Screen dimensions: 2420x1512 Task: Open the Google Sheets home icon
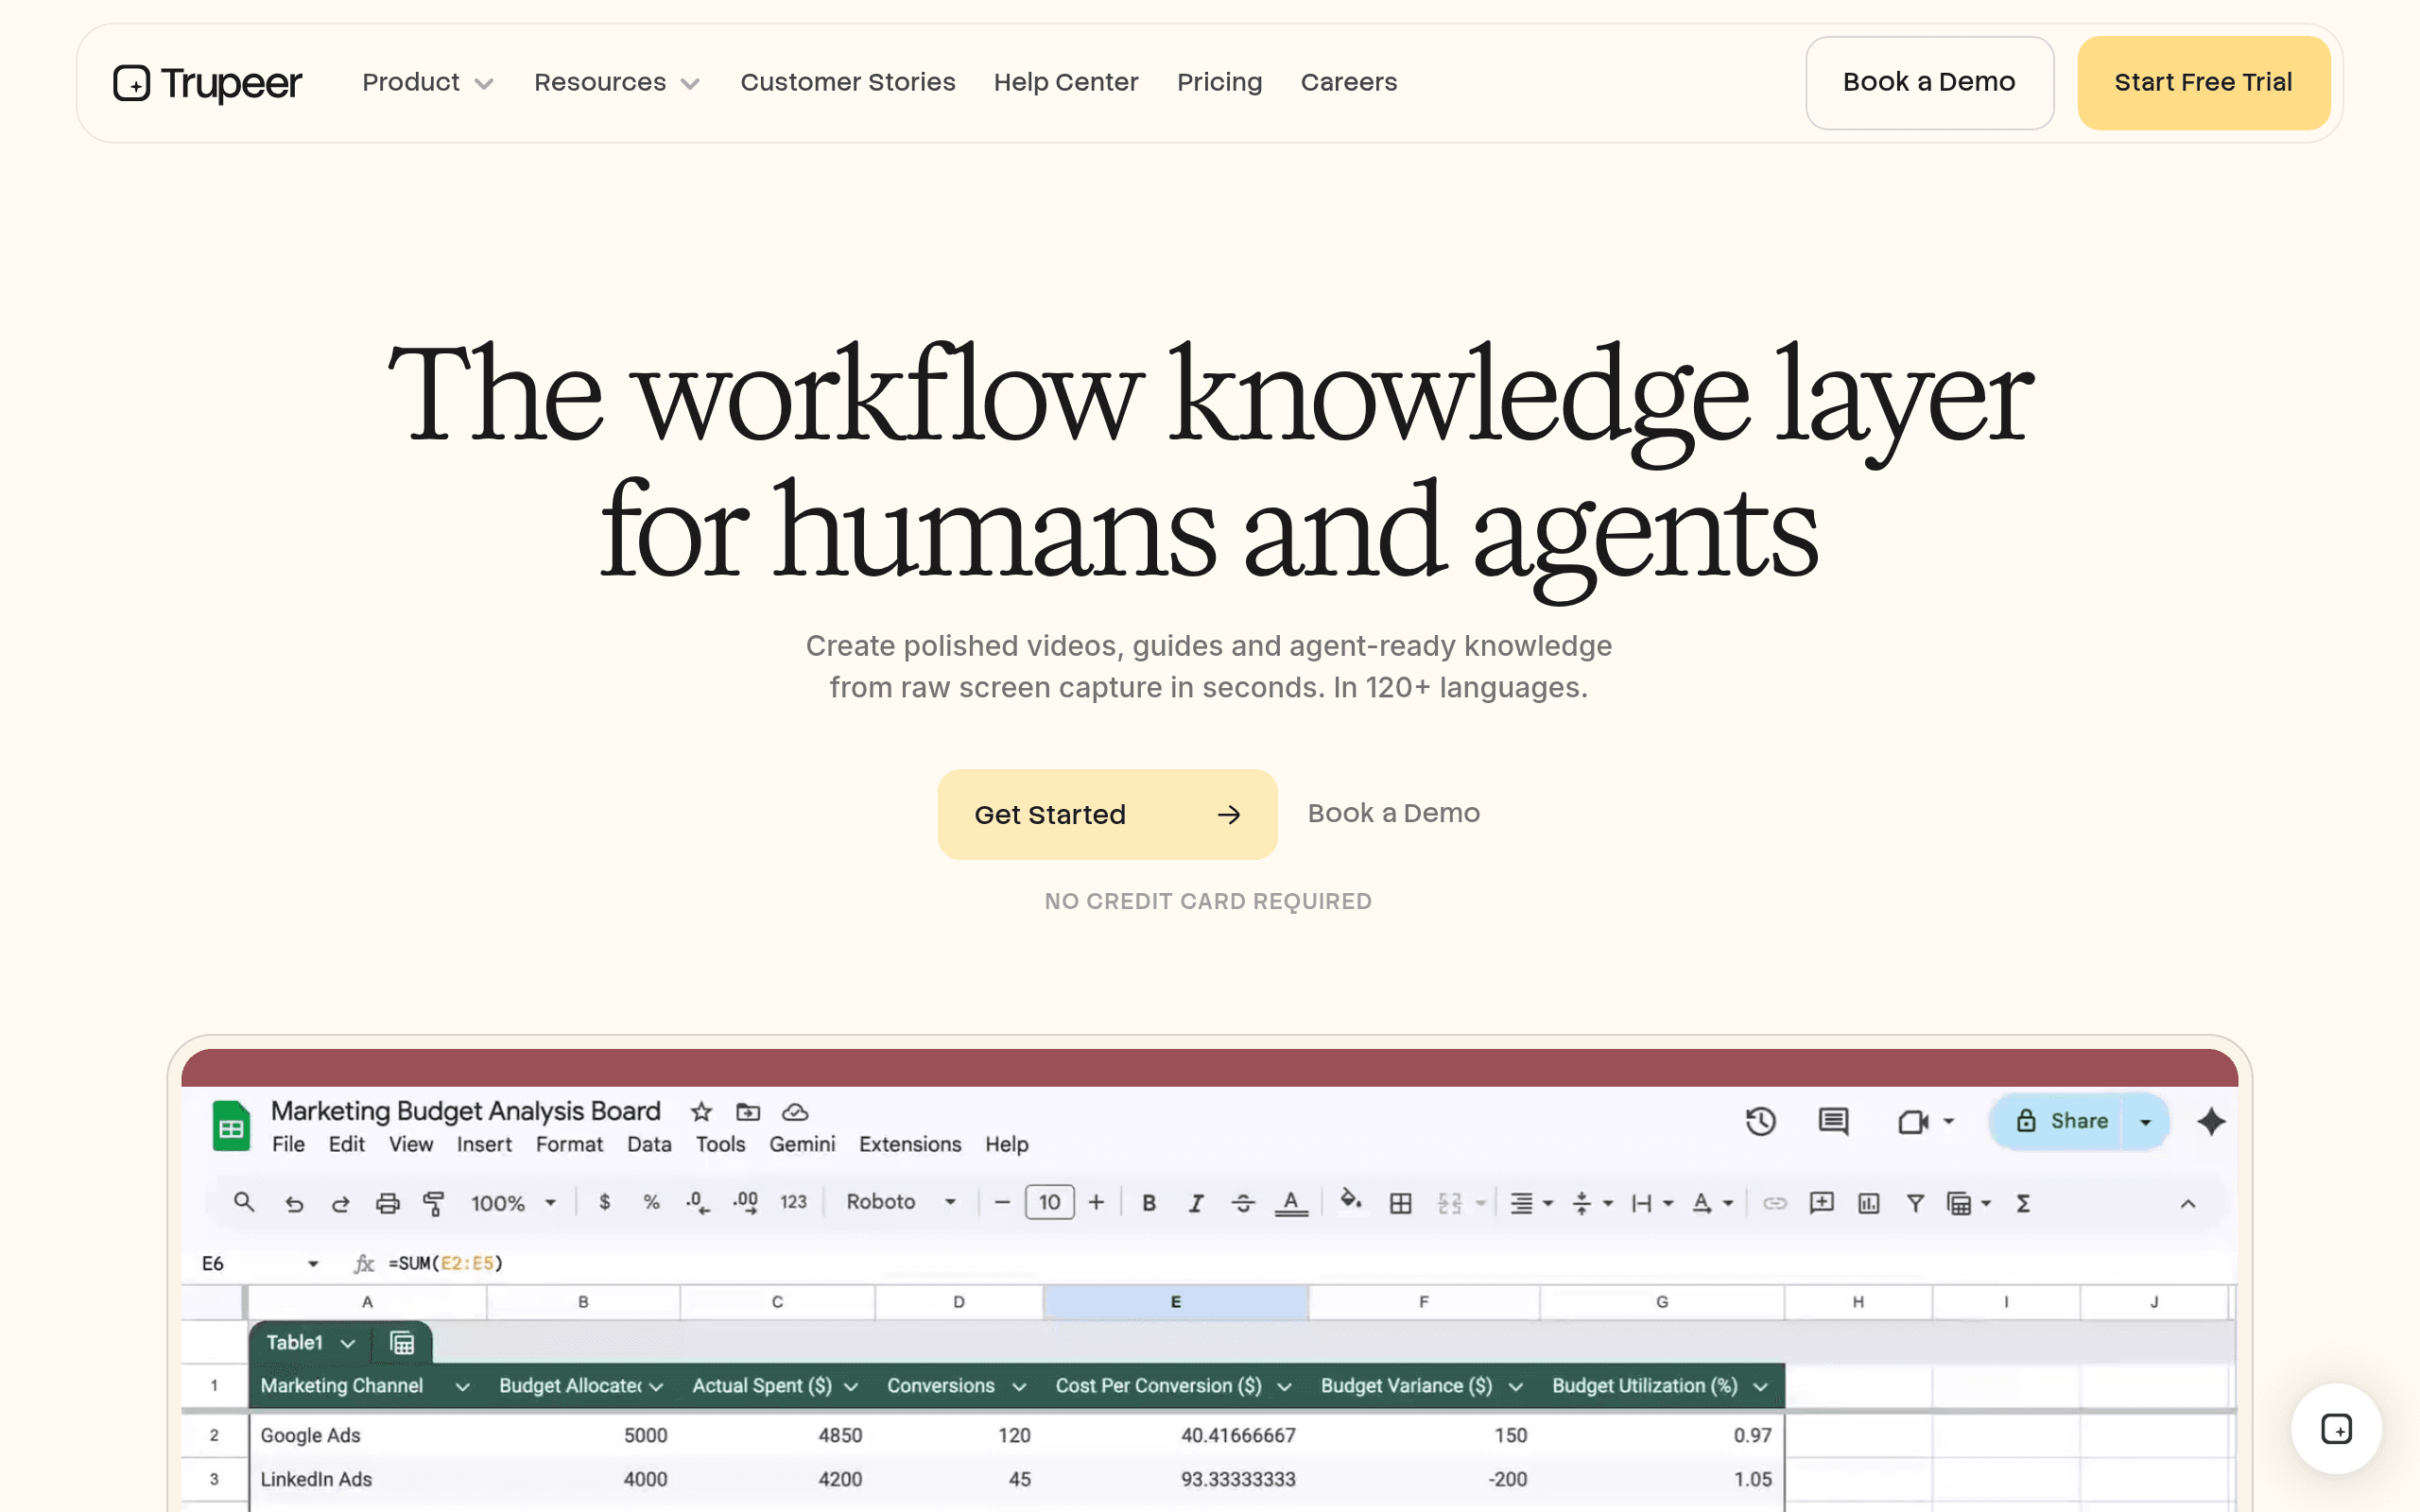click(x=231, y=1127)
